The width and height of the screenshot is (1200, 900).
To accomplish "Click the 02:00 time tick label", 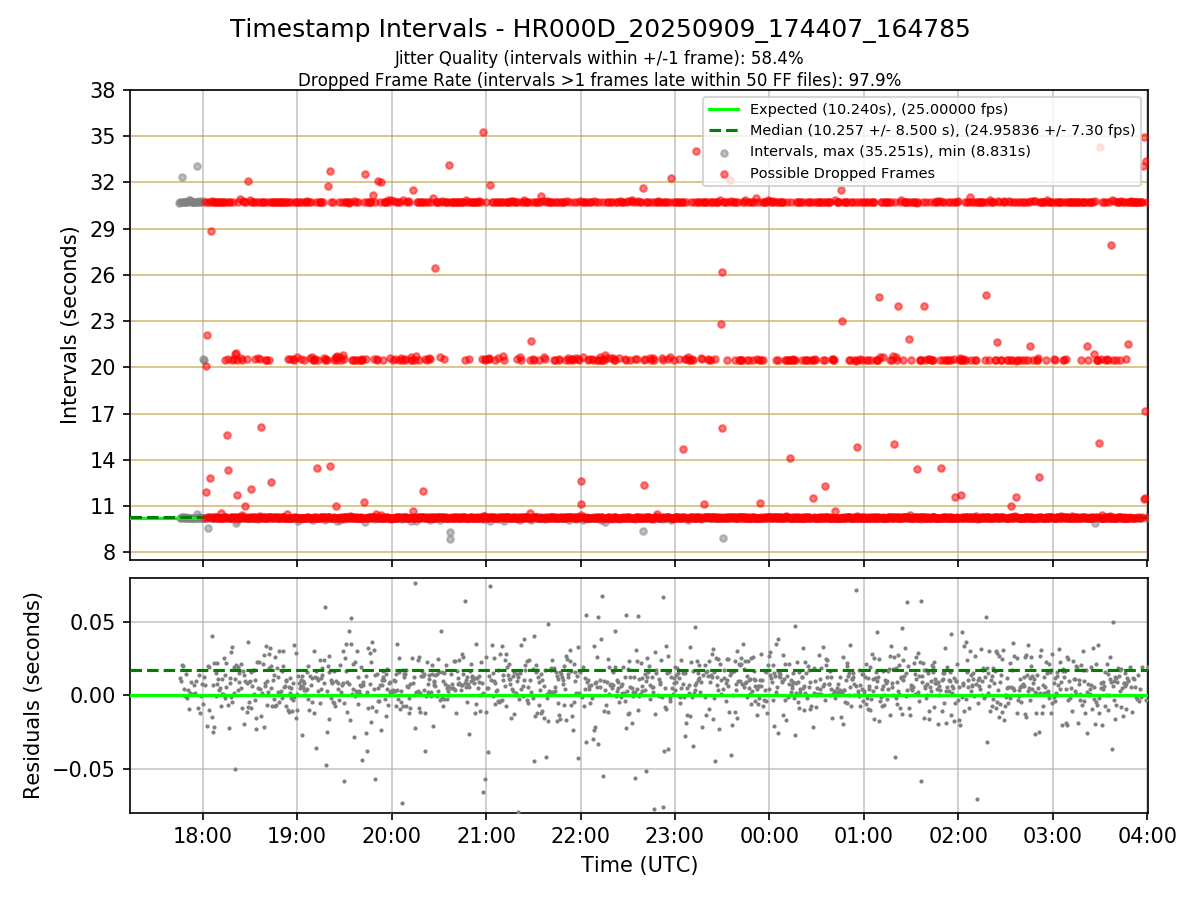I will tap(958, 834).
